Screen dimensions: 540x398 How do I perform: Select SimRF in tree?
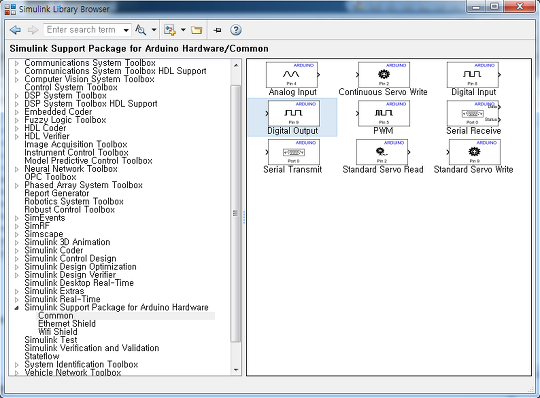pyautogui.click(x=37, y=226)
